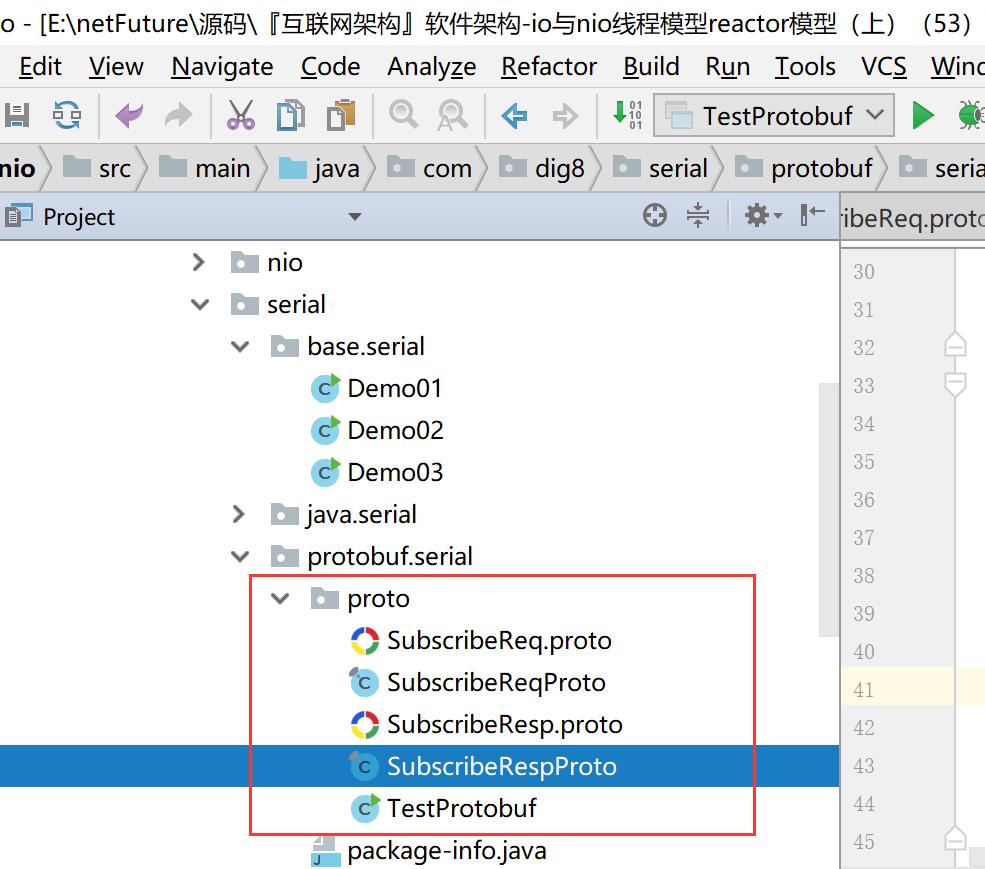Viewport: 985px width, 869px height.
Task: Select SubscribeResp.proto file
Action: [487, 724]
